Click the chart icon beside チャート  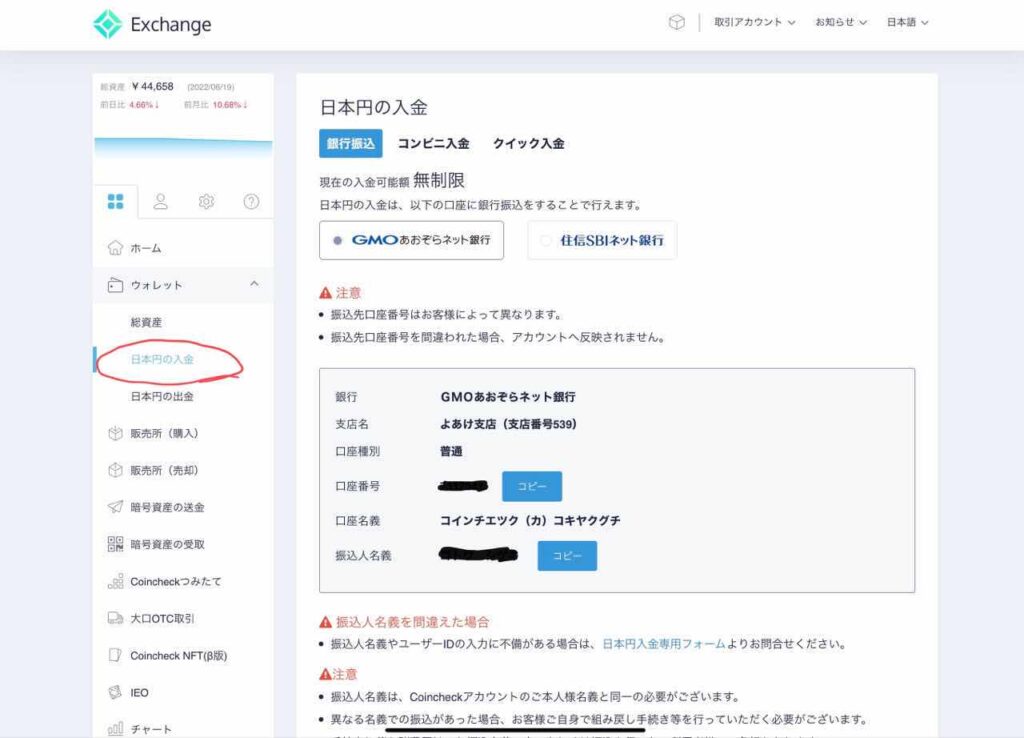(x=116, y=729)
